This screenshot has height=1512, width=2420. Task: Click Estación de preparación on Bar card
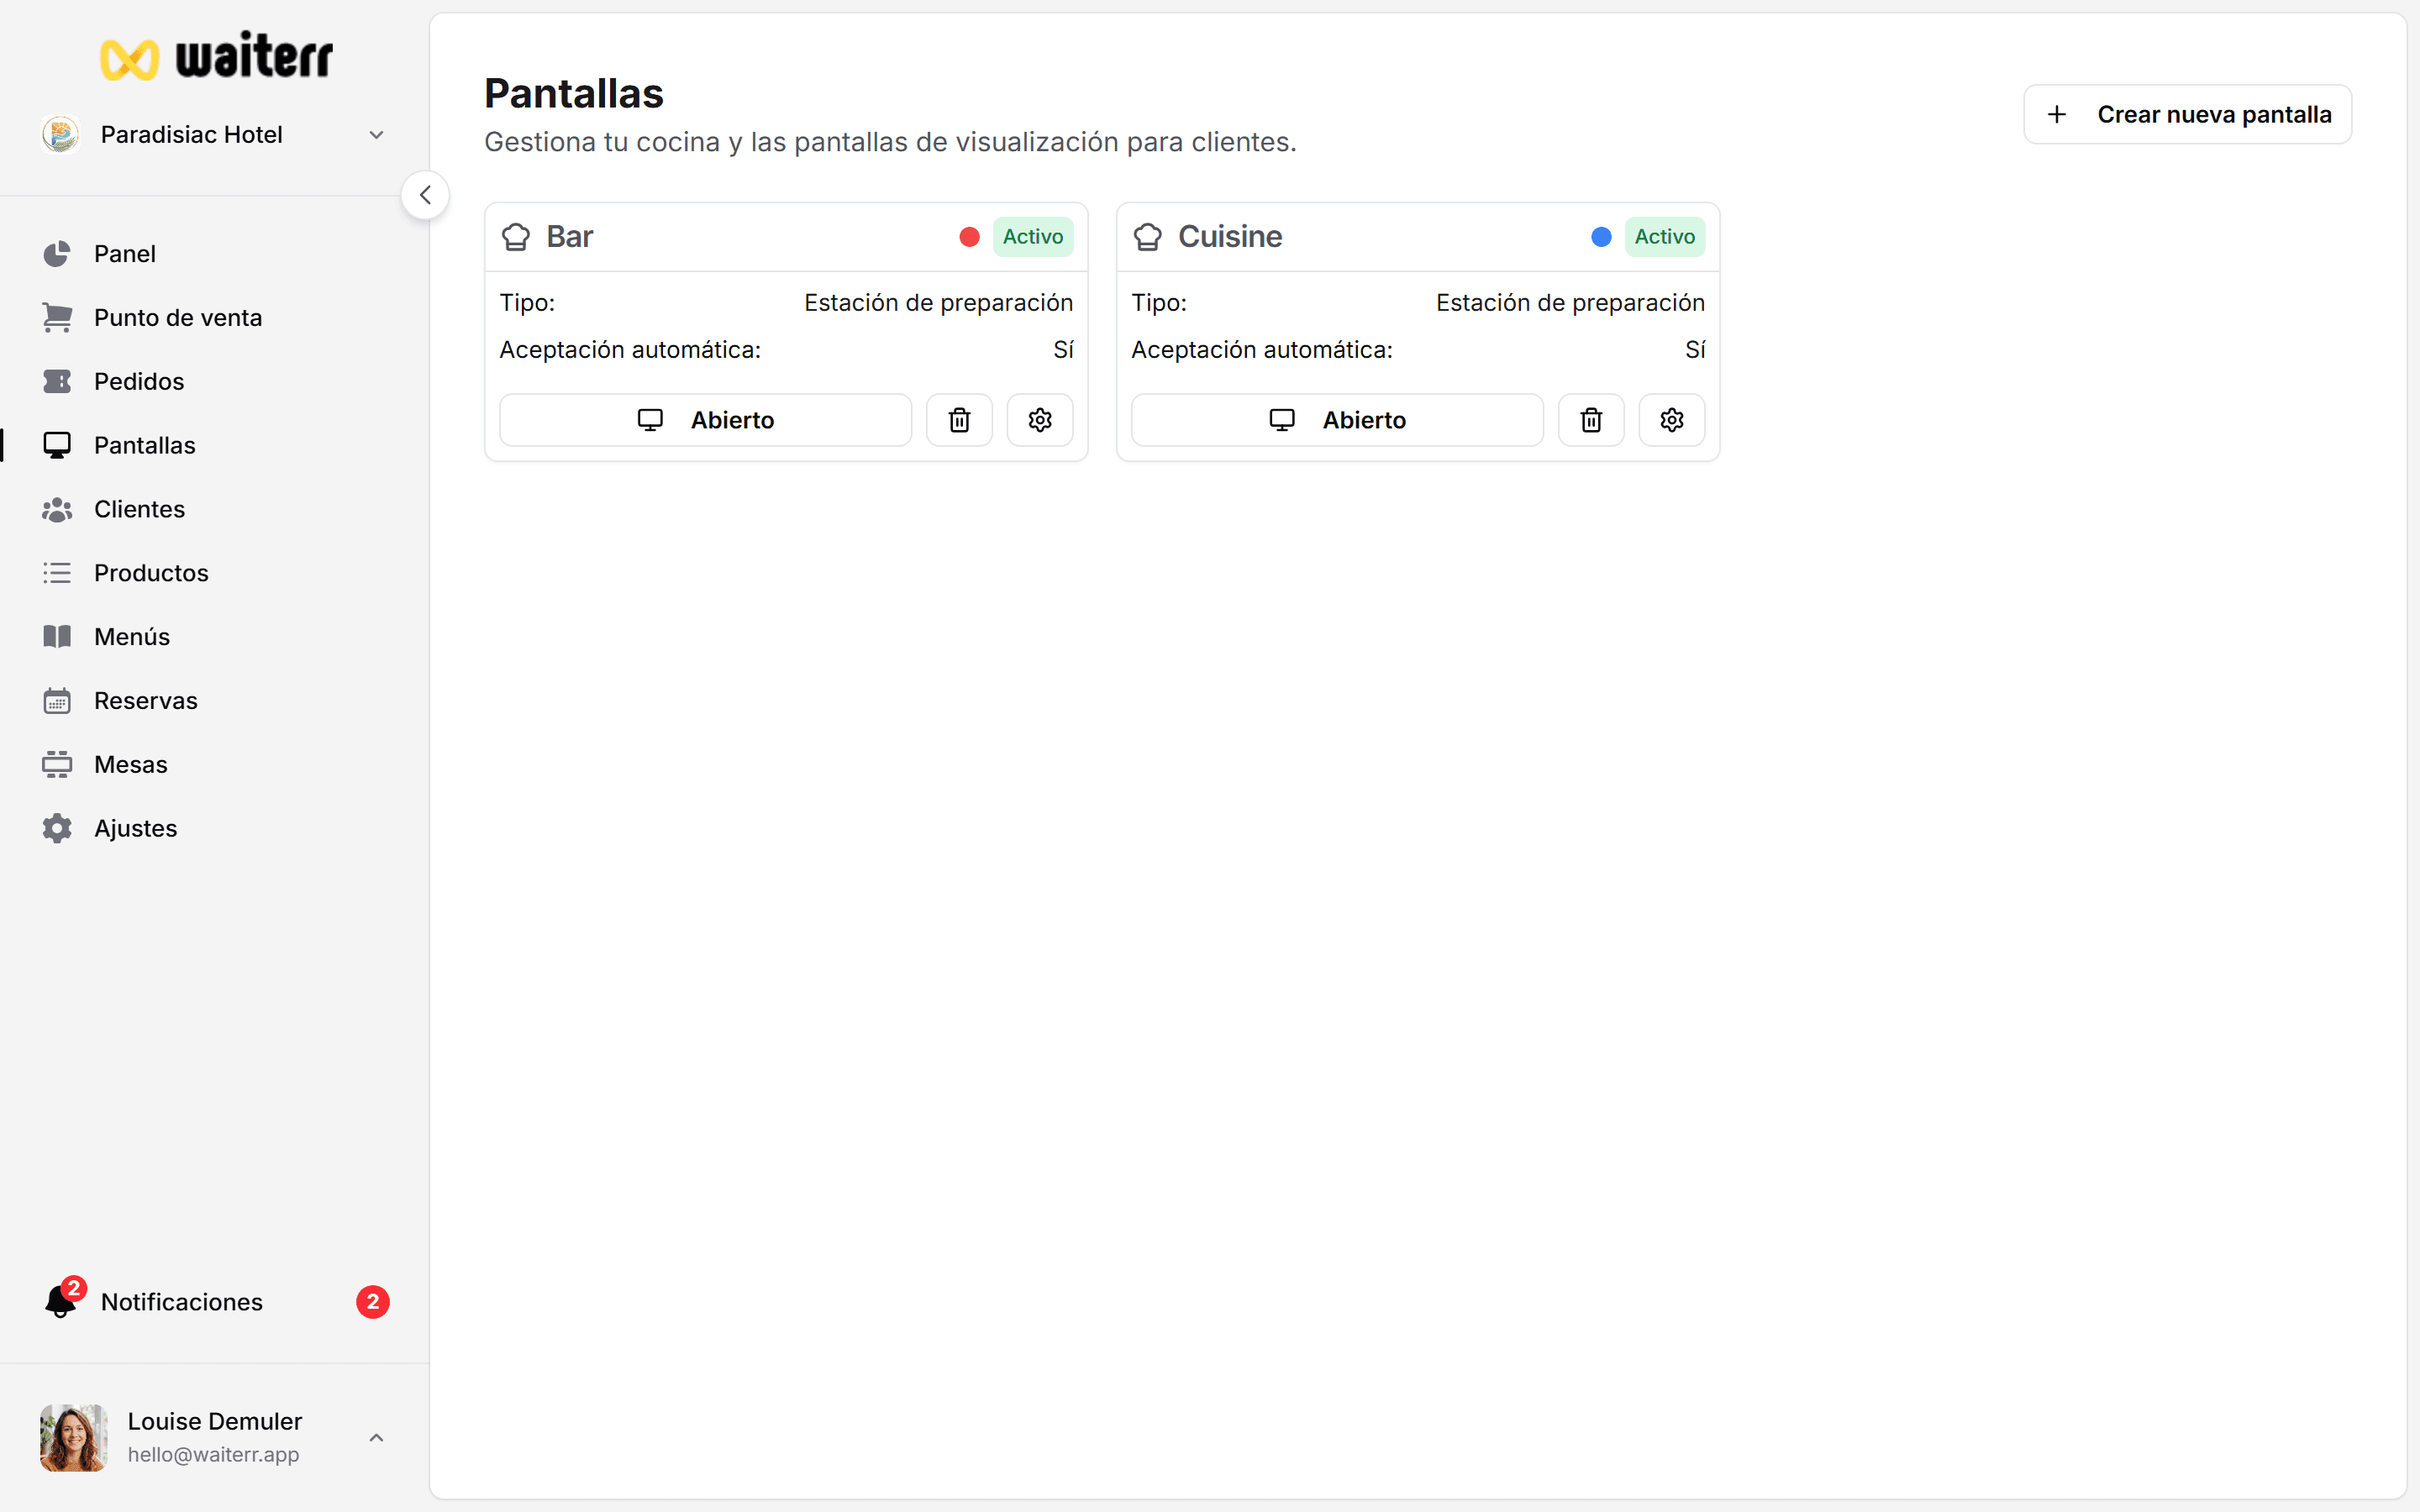[938, 303]
